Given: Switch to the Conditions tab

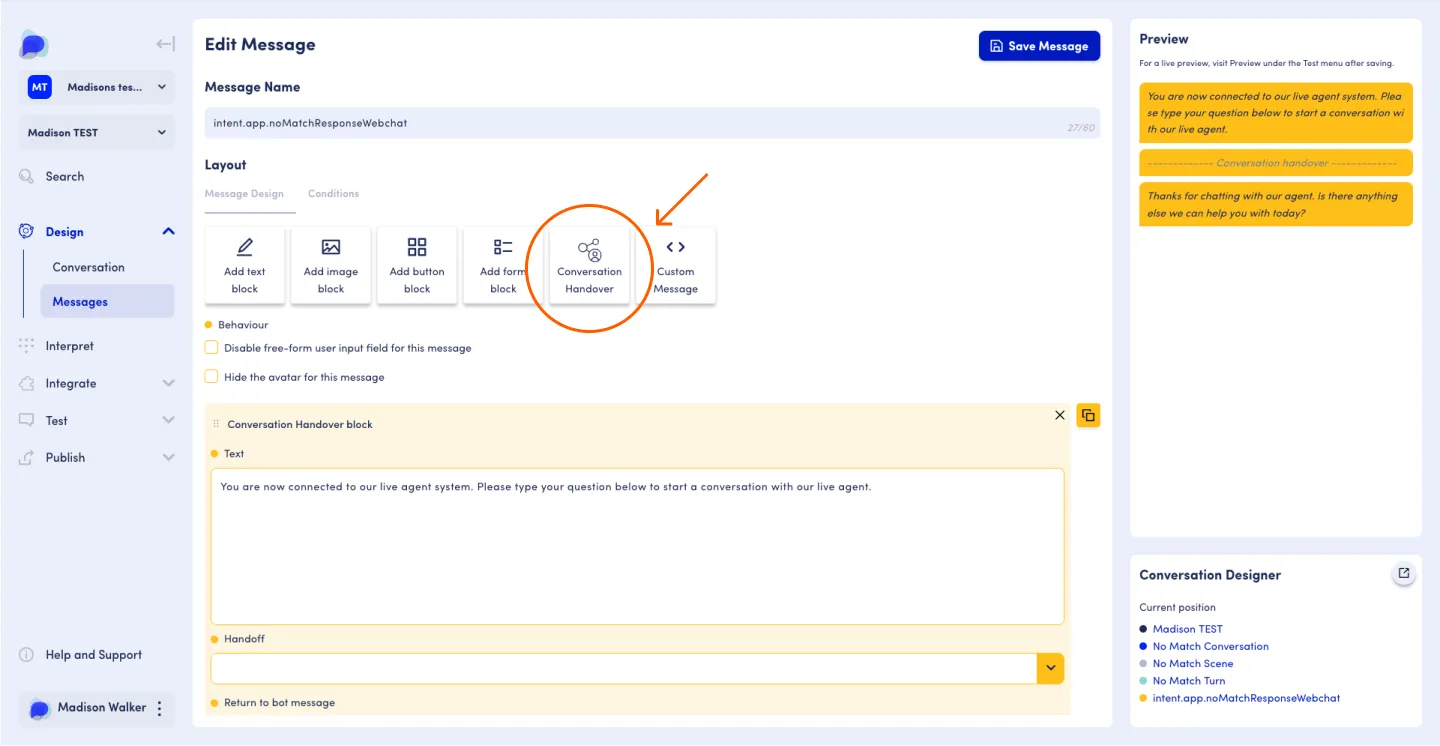Looking at the screenshot, I should 333,194.
